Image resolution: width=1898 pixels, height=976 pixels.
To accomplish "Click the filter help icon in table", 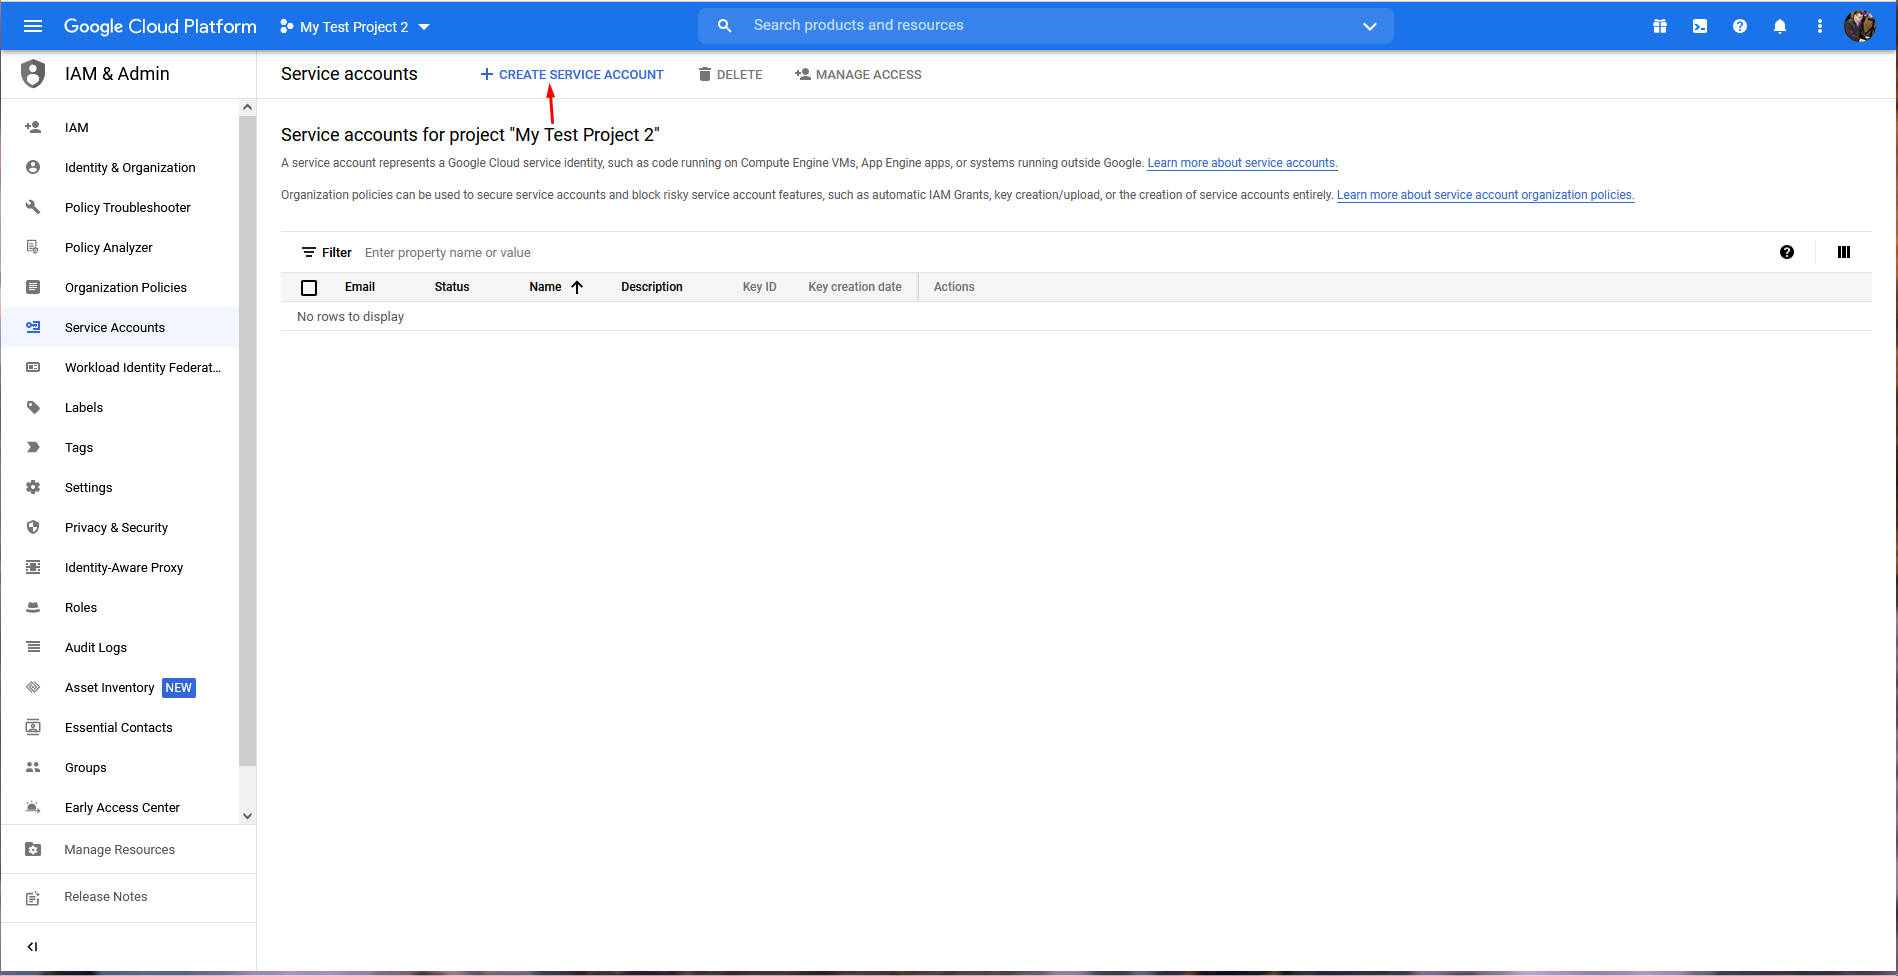I will pyautogui.click(x=1787, y=252).
